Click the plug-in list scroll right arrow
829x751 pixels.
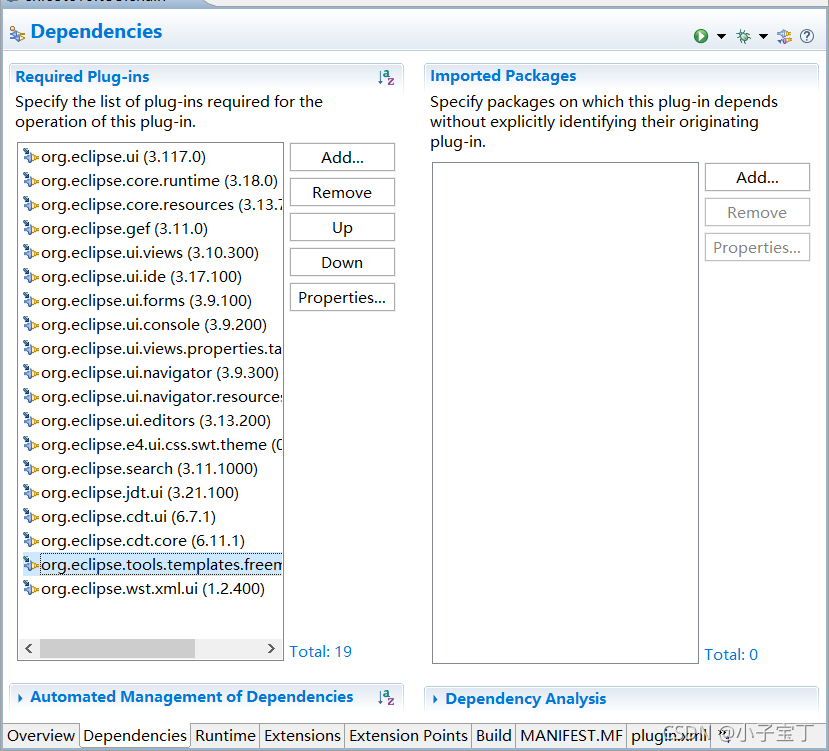click(271, 648)
